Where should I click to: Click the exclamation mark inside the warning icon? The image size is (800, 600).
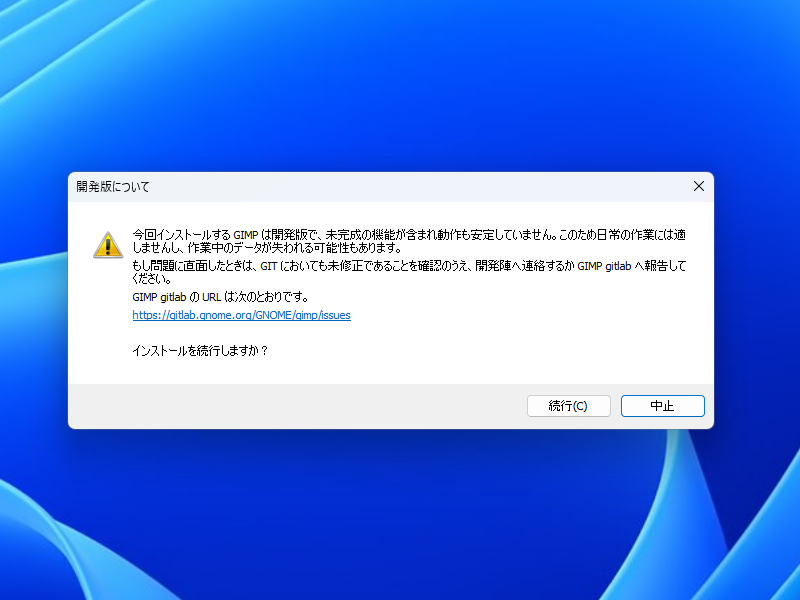(106, 245)
